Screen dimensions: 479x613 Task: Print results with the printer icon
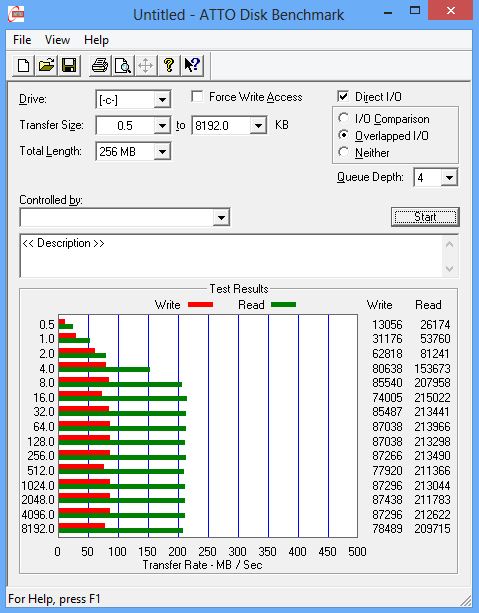(x=100, y=65)
